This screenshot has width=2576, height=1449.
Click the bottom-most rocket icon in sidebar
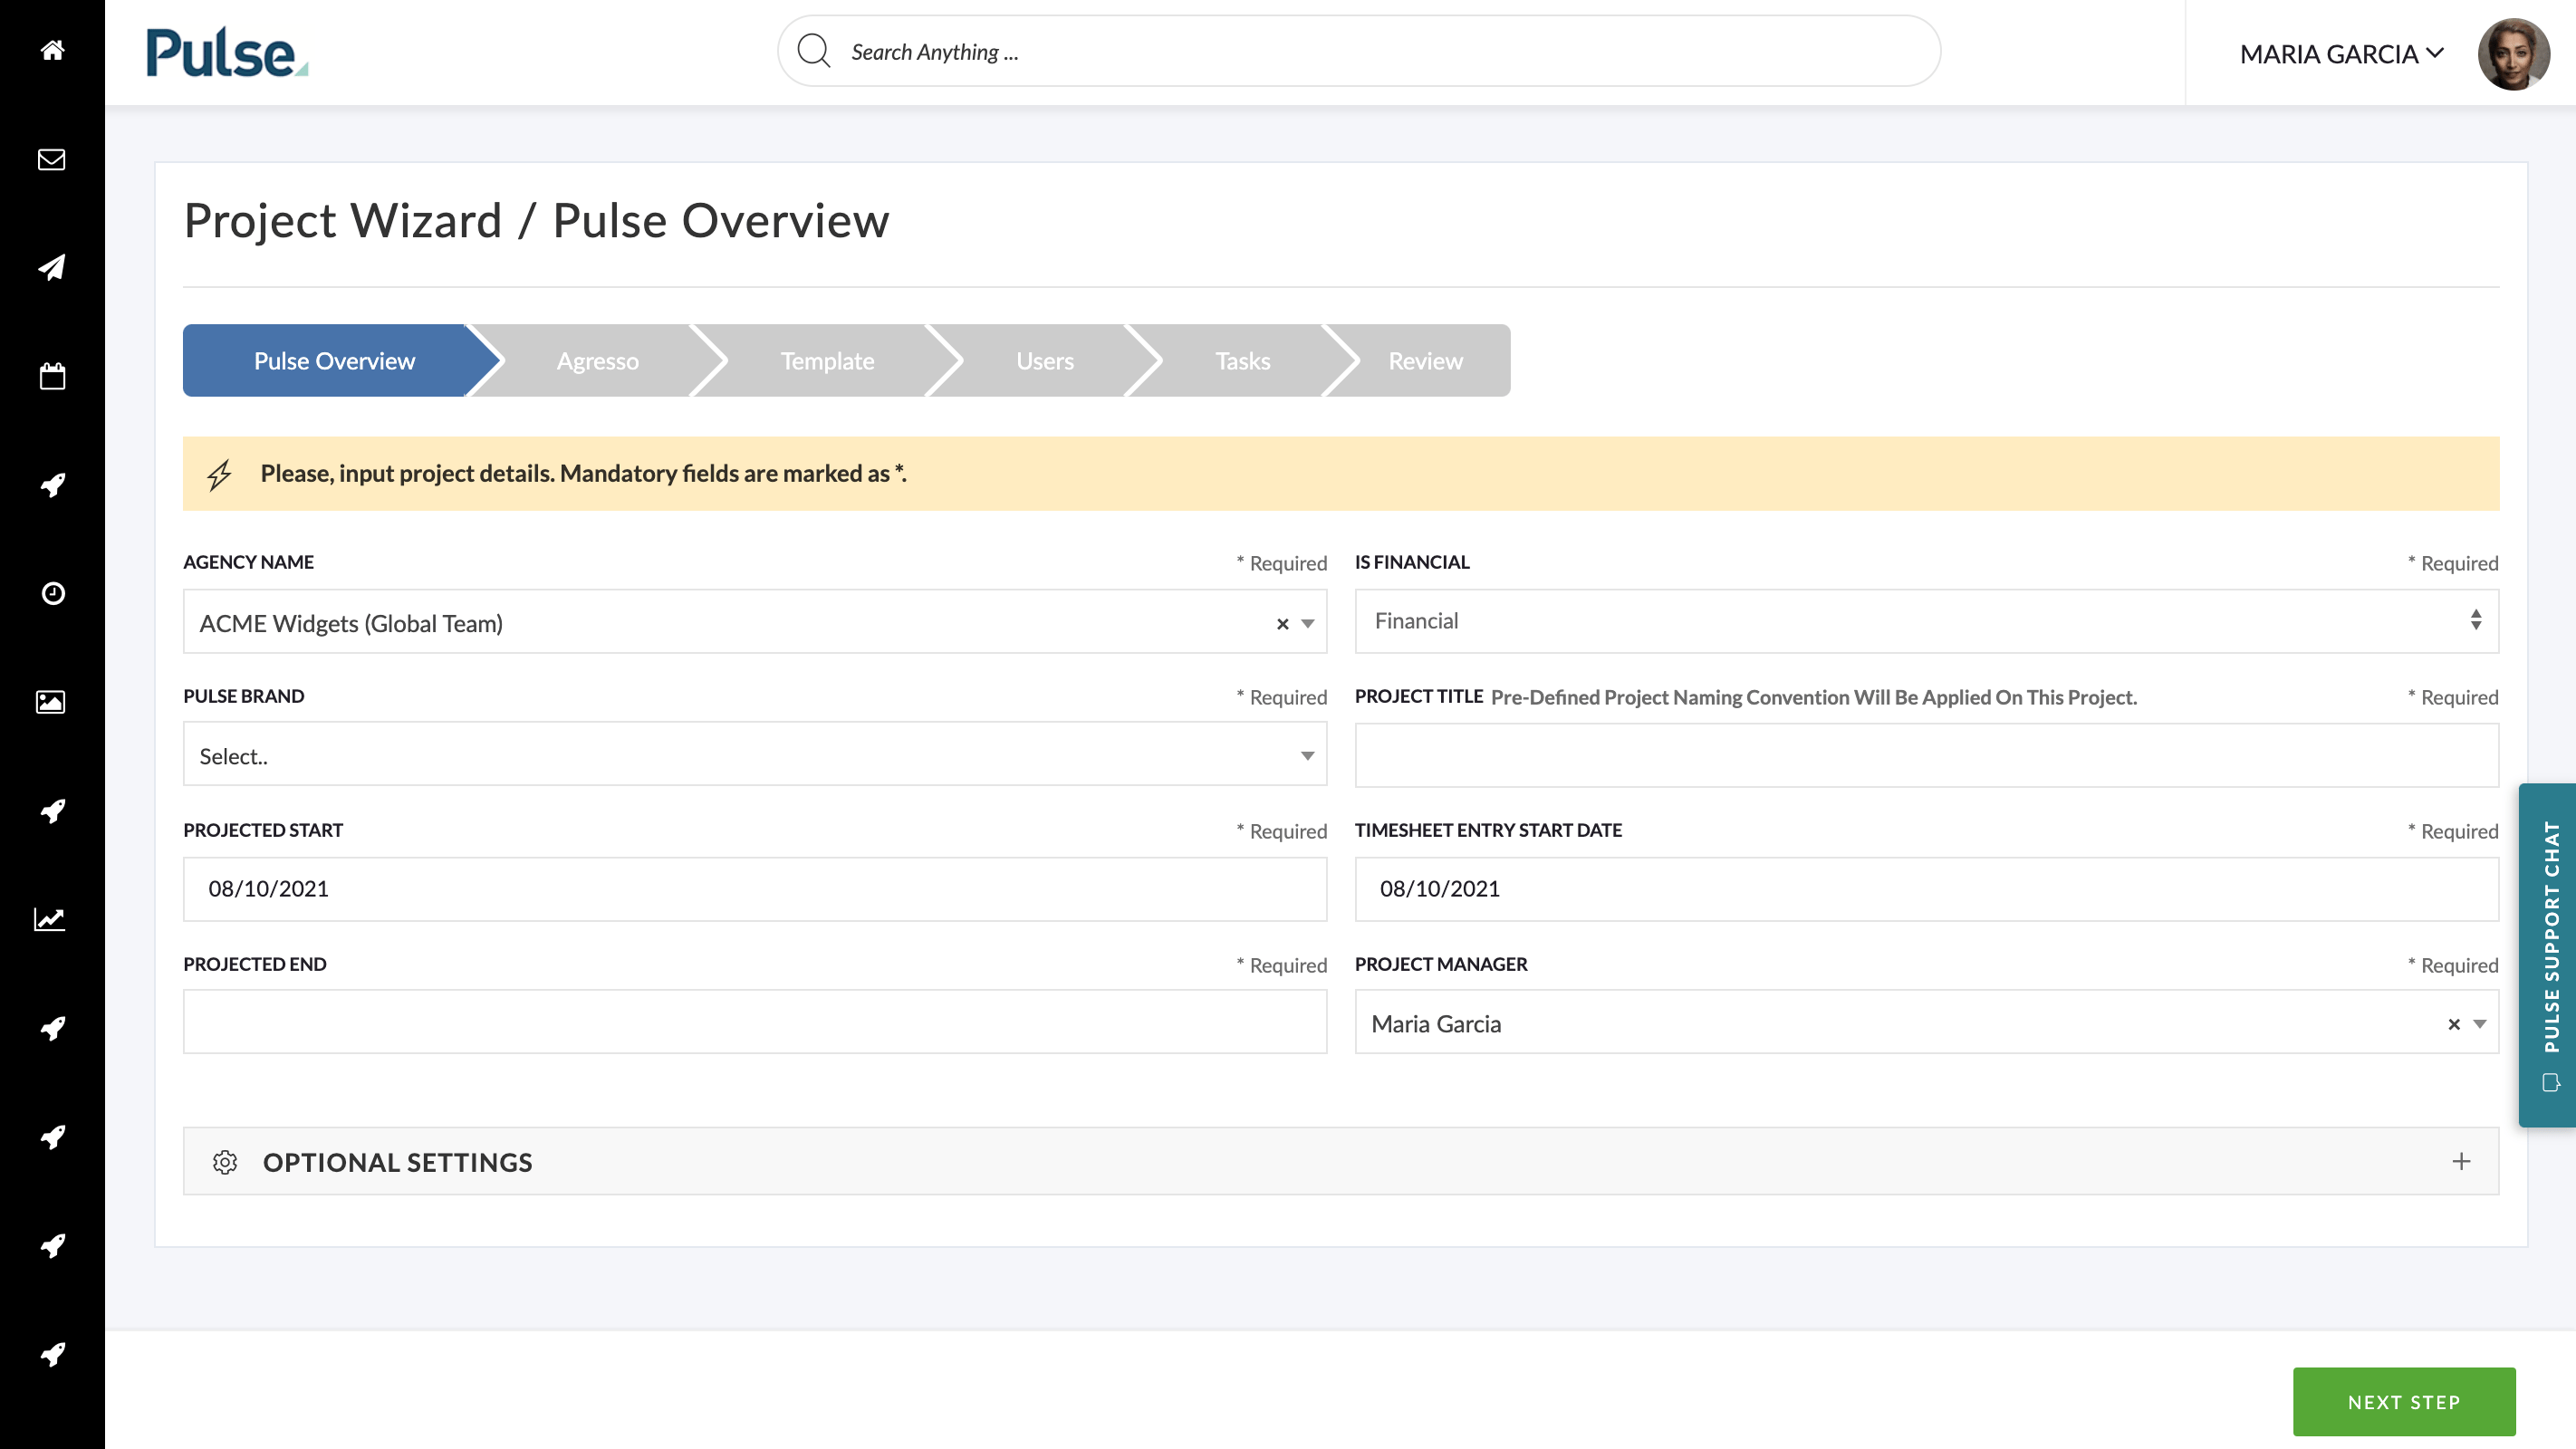[x=52, y=1354]
